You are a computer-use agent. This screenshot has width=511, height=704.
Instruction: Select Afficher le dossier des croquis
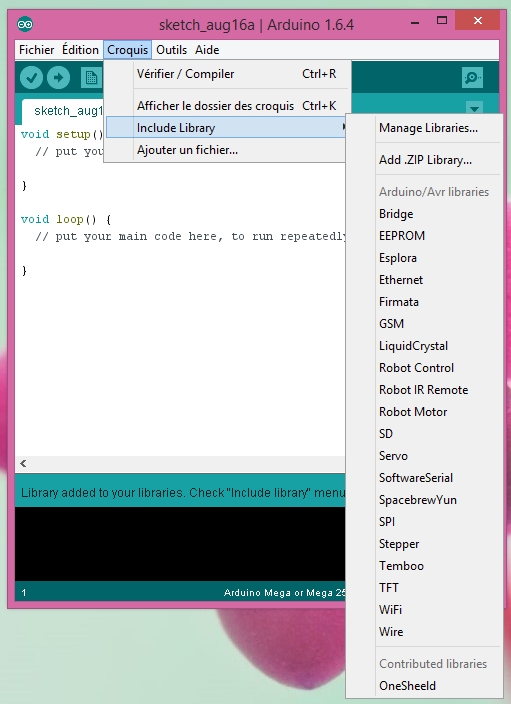pos(227,106)
